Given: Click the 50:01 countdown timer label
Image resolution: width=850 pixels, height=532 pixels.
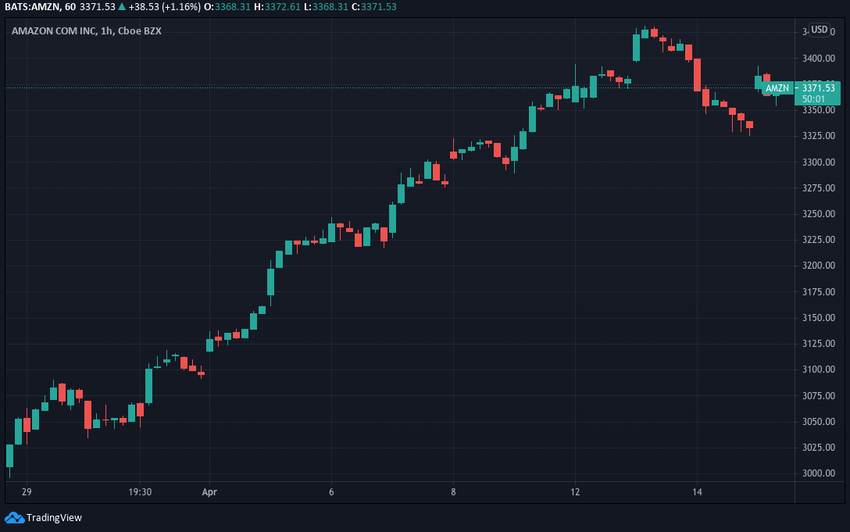Looking at the screenshot, I should (x=813, y=99).
